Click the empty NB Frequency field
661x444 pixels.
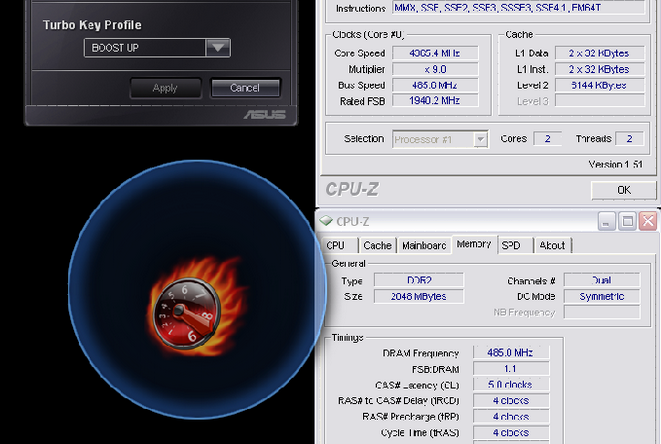point(602,312)
